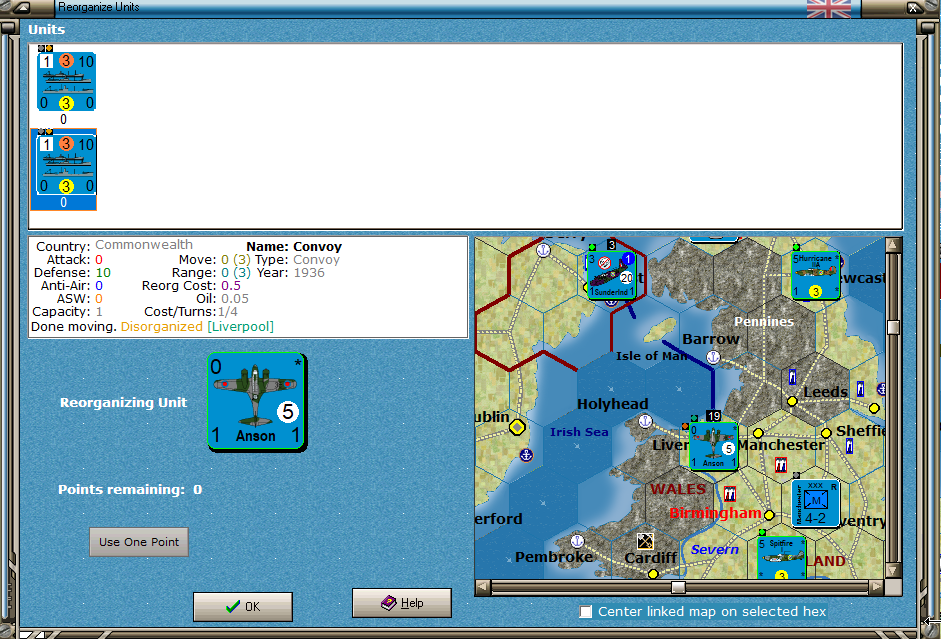
Task: Click the British flag in title bar
Action: point(829,8)
